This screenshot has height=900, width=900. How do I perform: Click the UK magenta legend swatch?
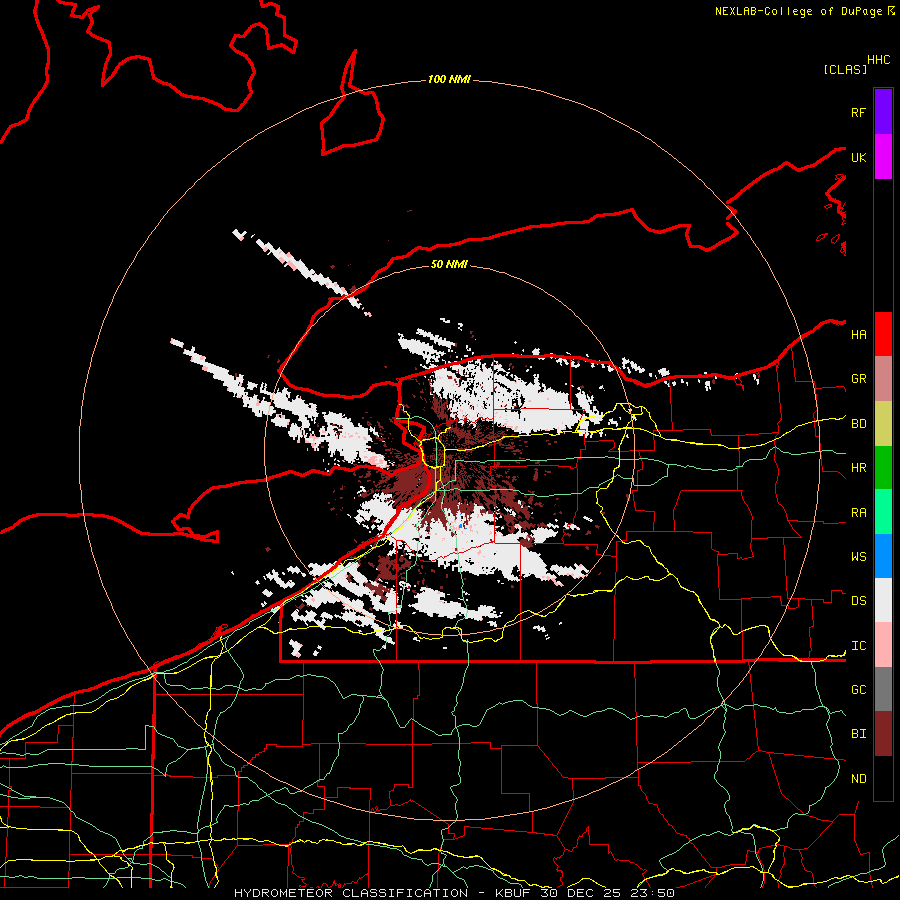point(883,157)
